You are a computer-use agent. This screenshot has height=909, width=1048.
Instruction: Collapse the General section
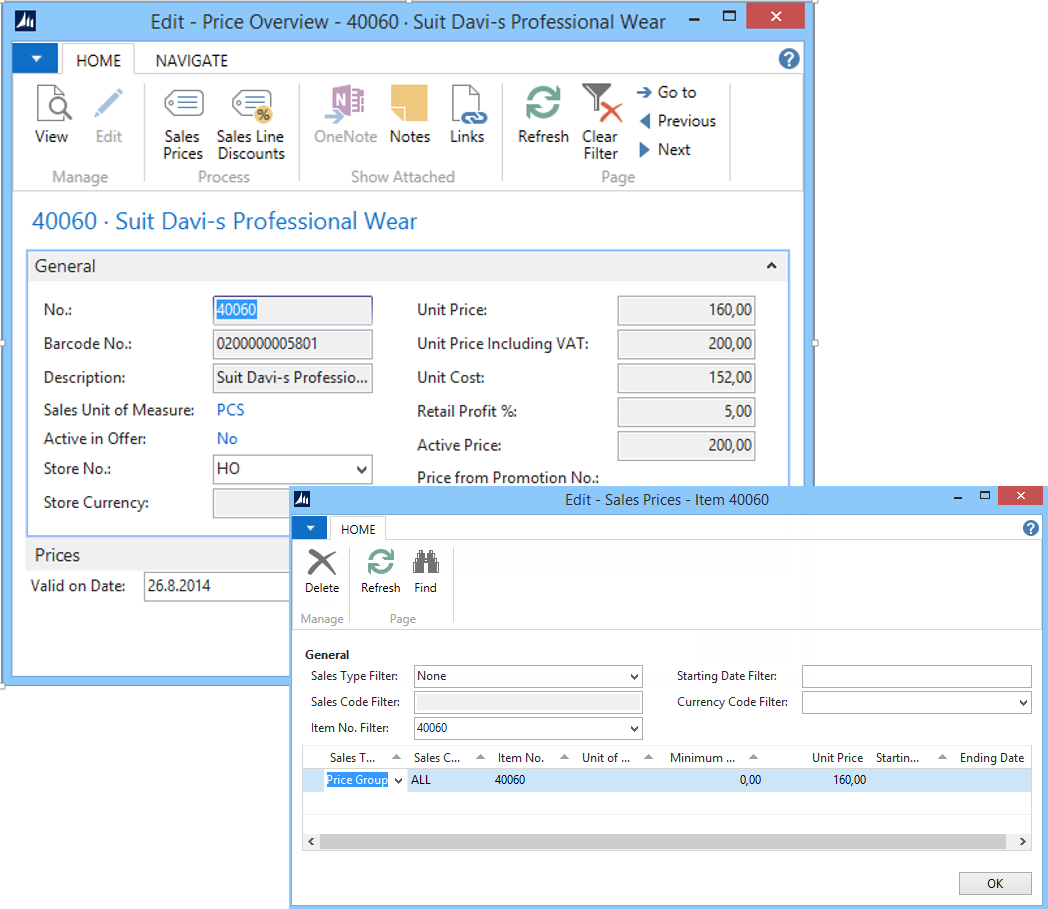coord(771,266)
